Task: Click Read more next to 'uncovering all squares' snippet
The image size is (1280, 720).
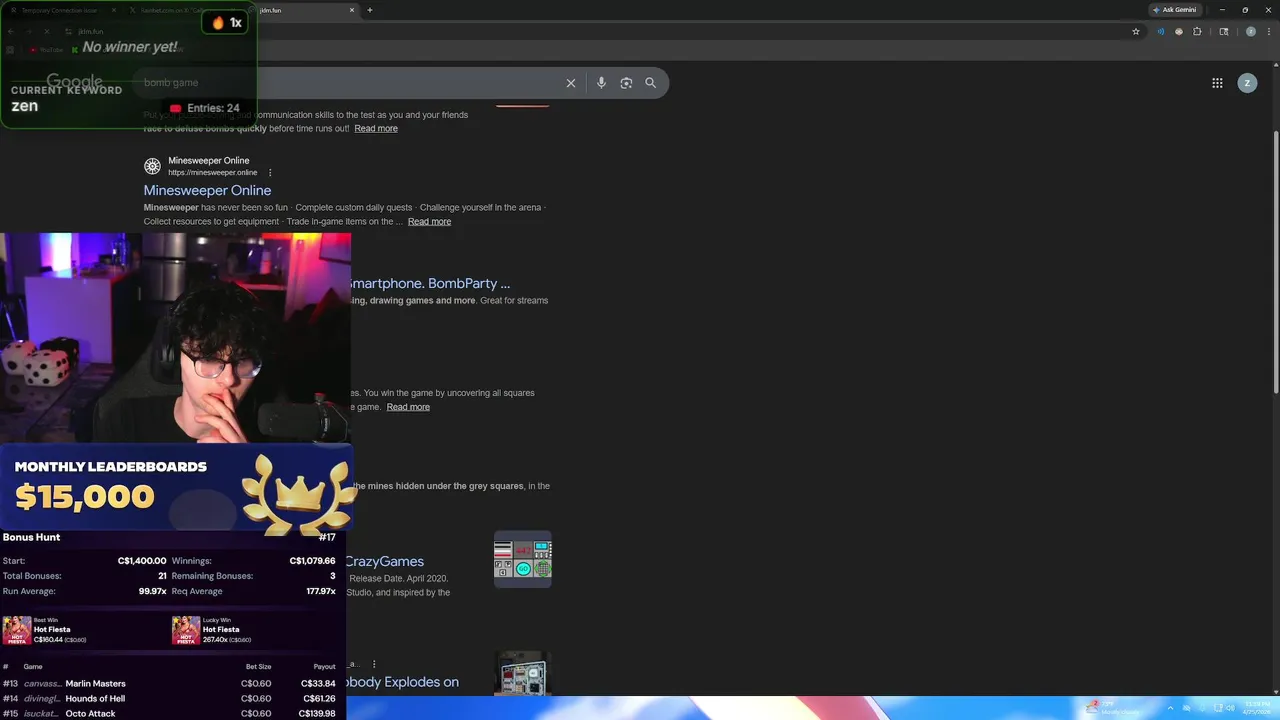Action: pyautogui.click(x=408, y=407)
